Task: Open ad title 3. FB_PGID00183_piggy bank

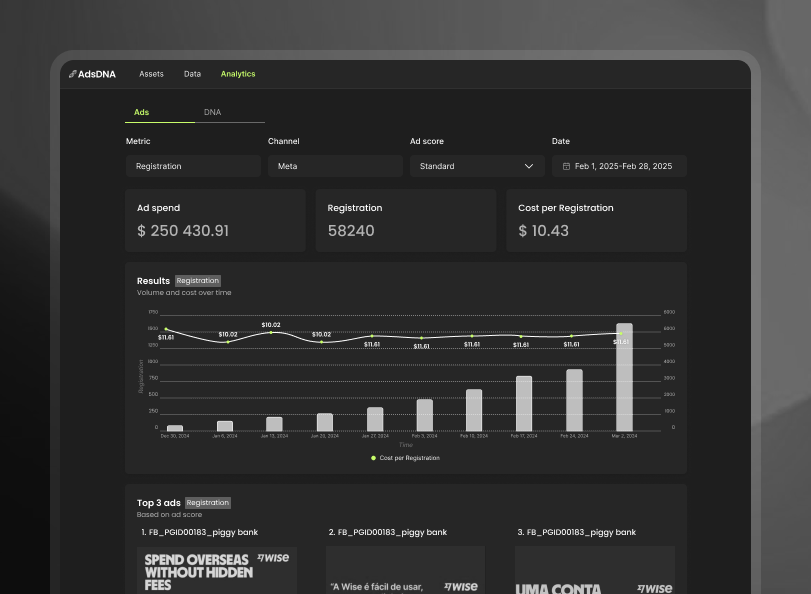Action: pyautogui.click(x=577, y=532)
